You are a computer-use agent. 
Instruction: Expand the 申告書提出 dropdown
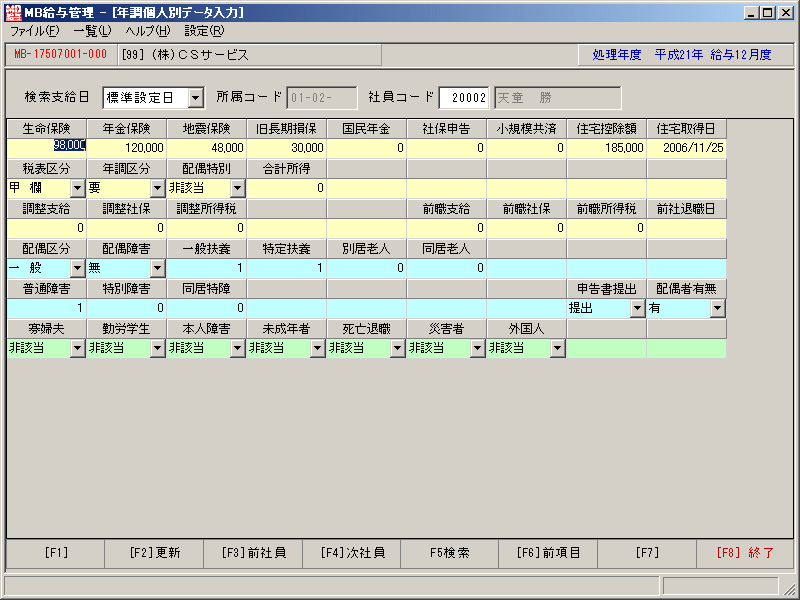[638, 308]
